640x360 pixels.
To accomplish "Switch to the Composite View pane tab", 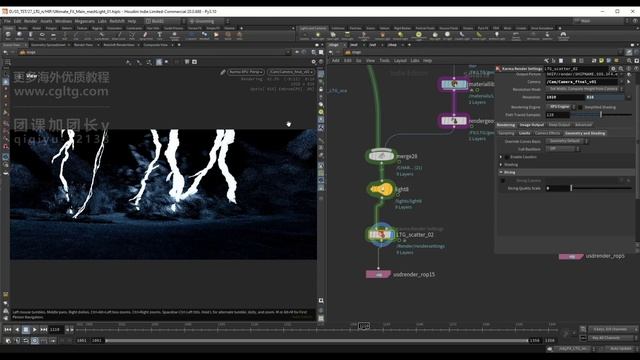I will [x=156, y=45].
